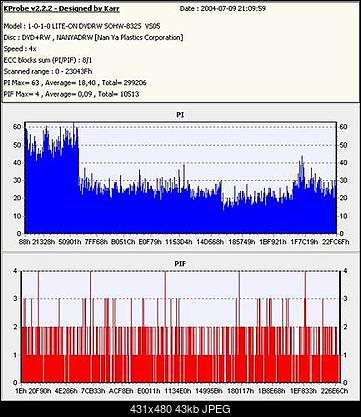
Task: Click PI axis label E0F79h
Action: click(x=150, y=241)
